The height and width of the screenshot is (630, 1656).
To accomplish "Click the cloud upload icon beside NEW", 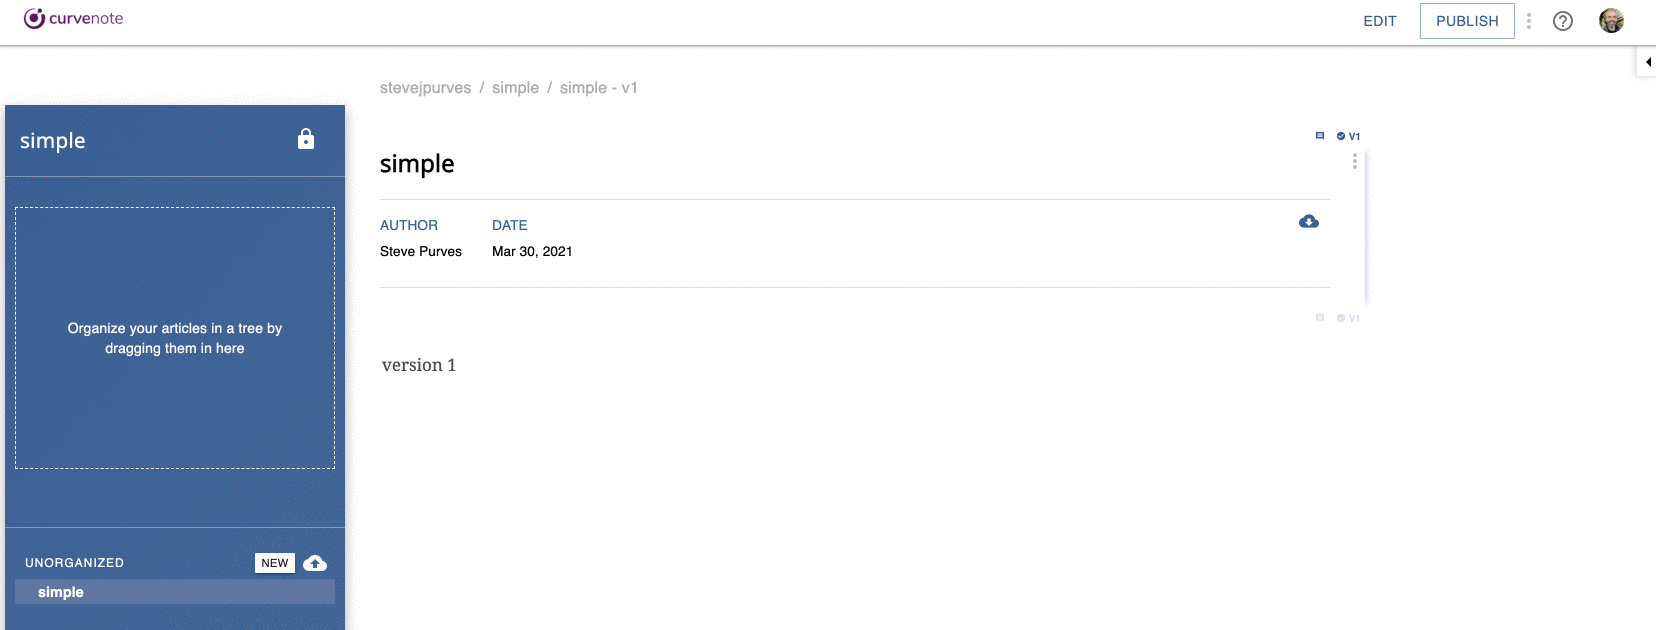I will click(315, 563).
